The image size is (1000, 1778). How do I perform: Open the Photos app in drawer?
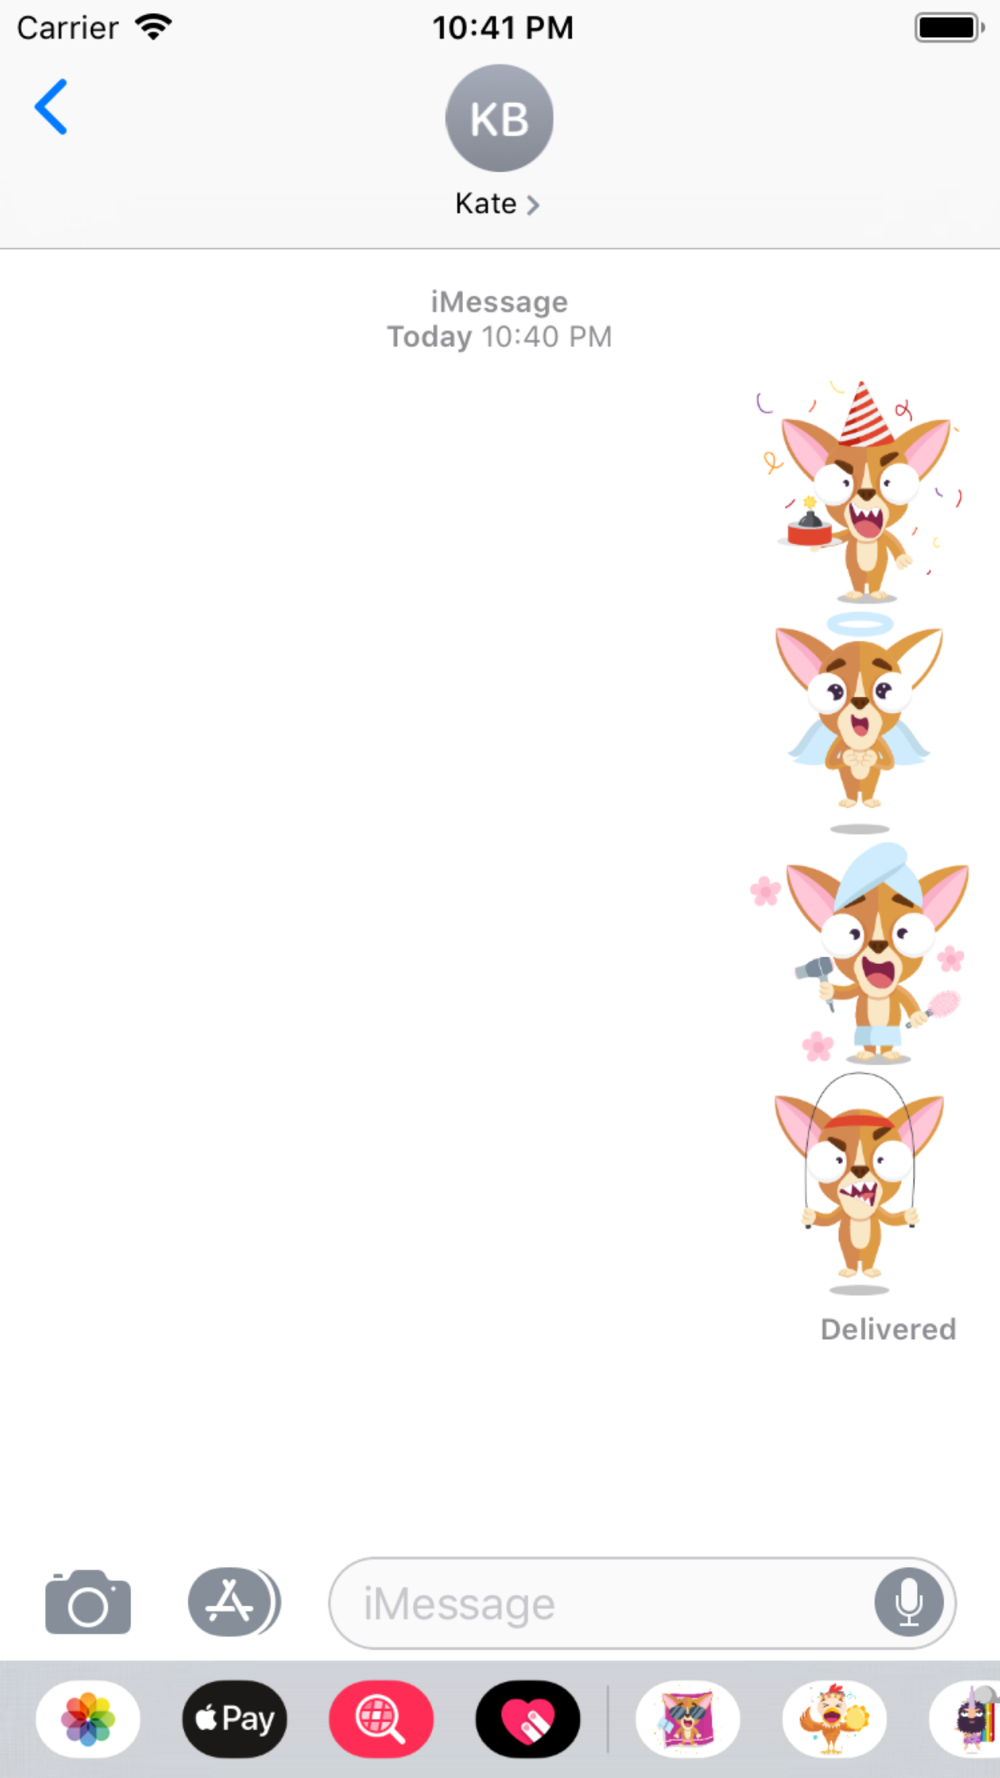(x=88, y=1719)
